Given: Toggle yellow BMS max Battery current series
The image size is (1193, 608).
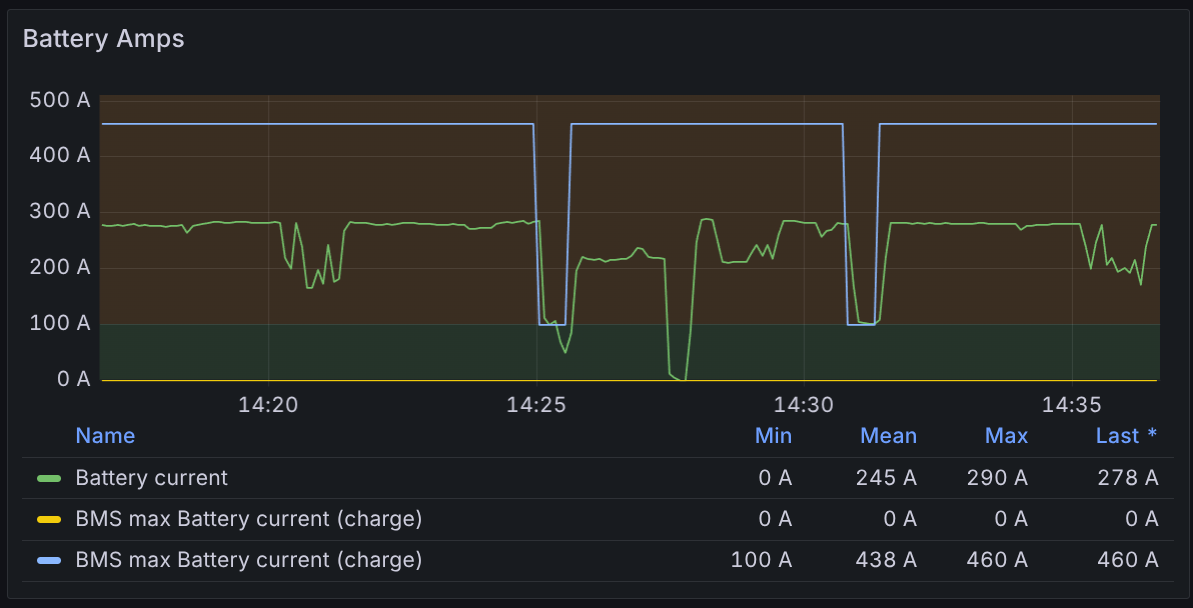Looking at the screenshot, I should pos(248,519).
